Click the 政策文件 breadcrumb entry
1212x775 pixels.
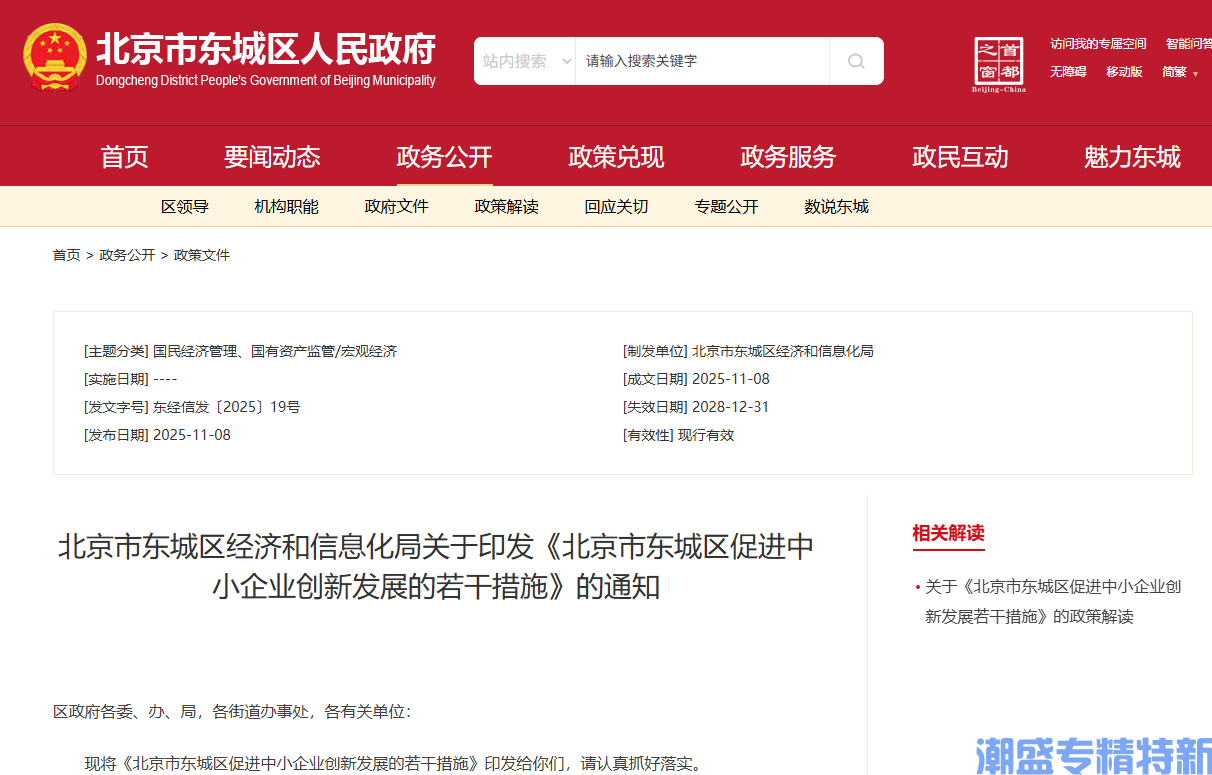pyautogui.click(x=201, y=255)
